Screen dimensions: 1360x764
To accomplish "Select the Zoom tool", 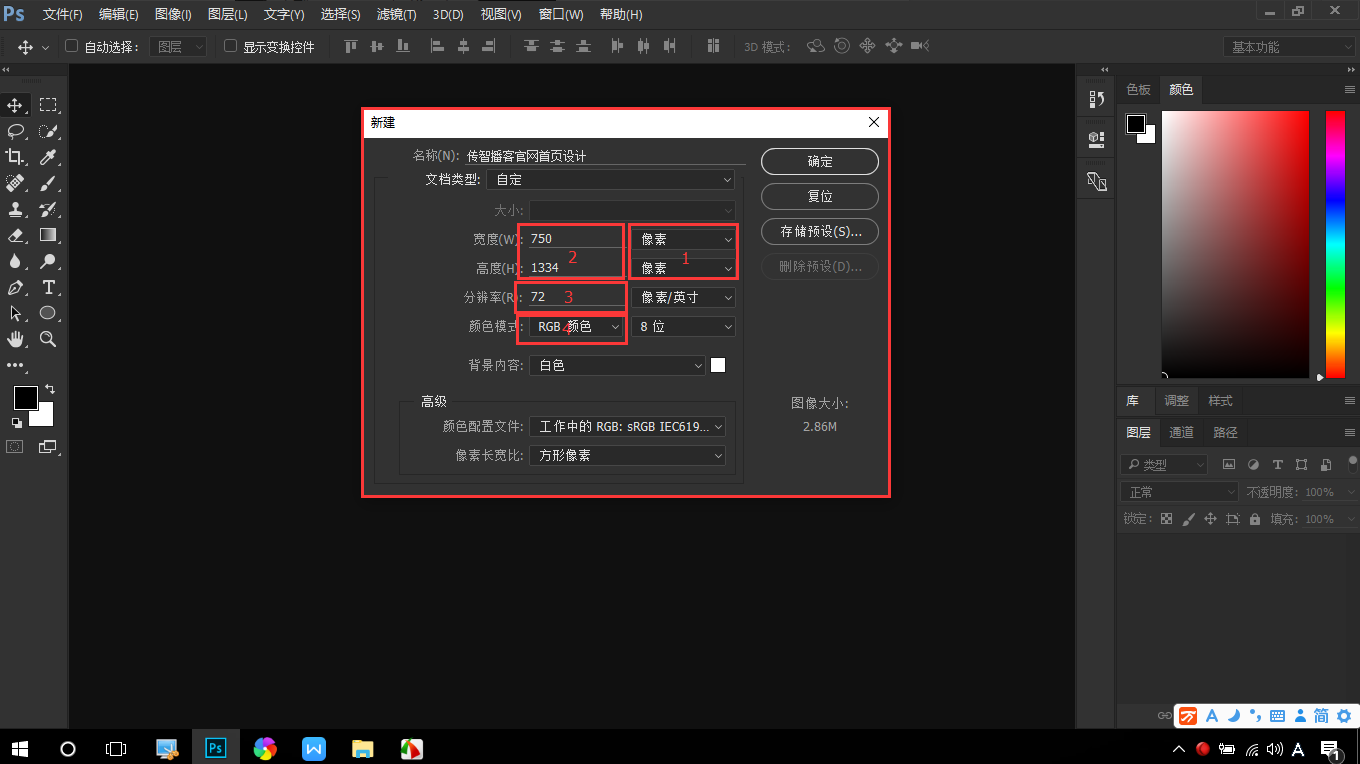I will coord(47,339).
